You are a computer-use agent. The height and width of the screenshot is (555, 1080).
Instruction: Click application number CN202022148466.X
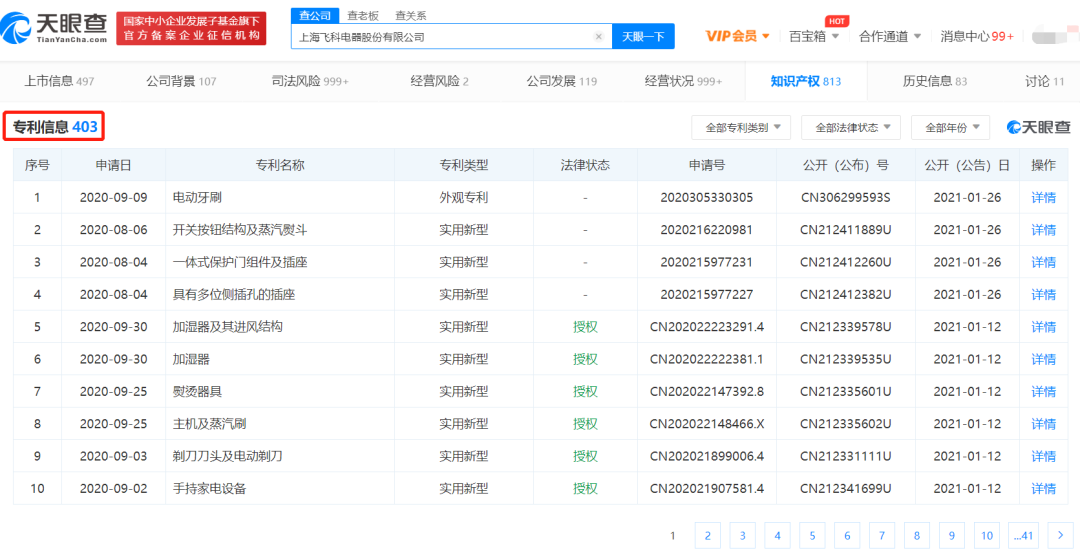point(707,424)
